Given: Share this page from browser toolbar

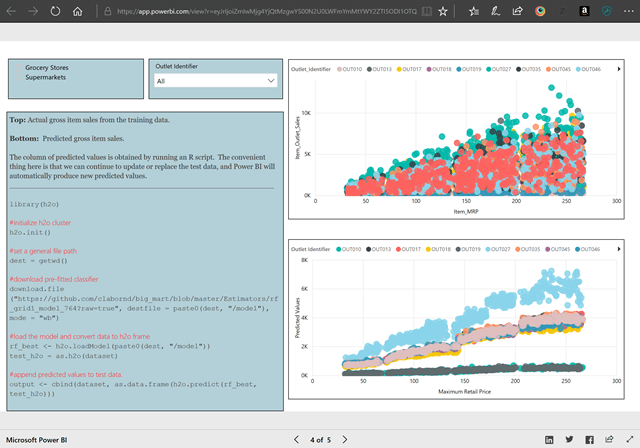Looking at the screenshot, I should pos(518,11).
